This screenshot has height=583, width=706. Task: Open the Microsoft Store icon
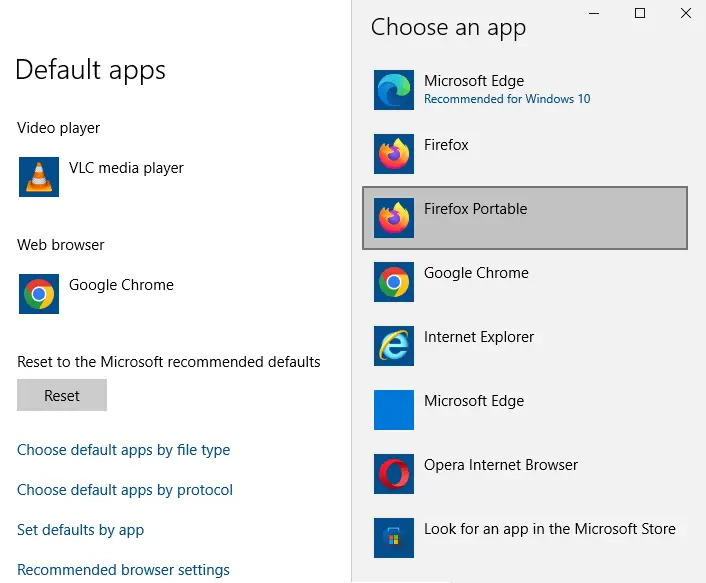pos(394,538)
